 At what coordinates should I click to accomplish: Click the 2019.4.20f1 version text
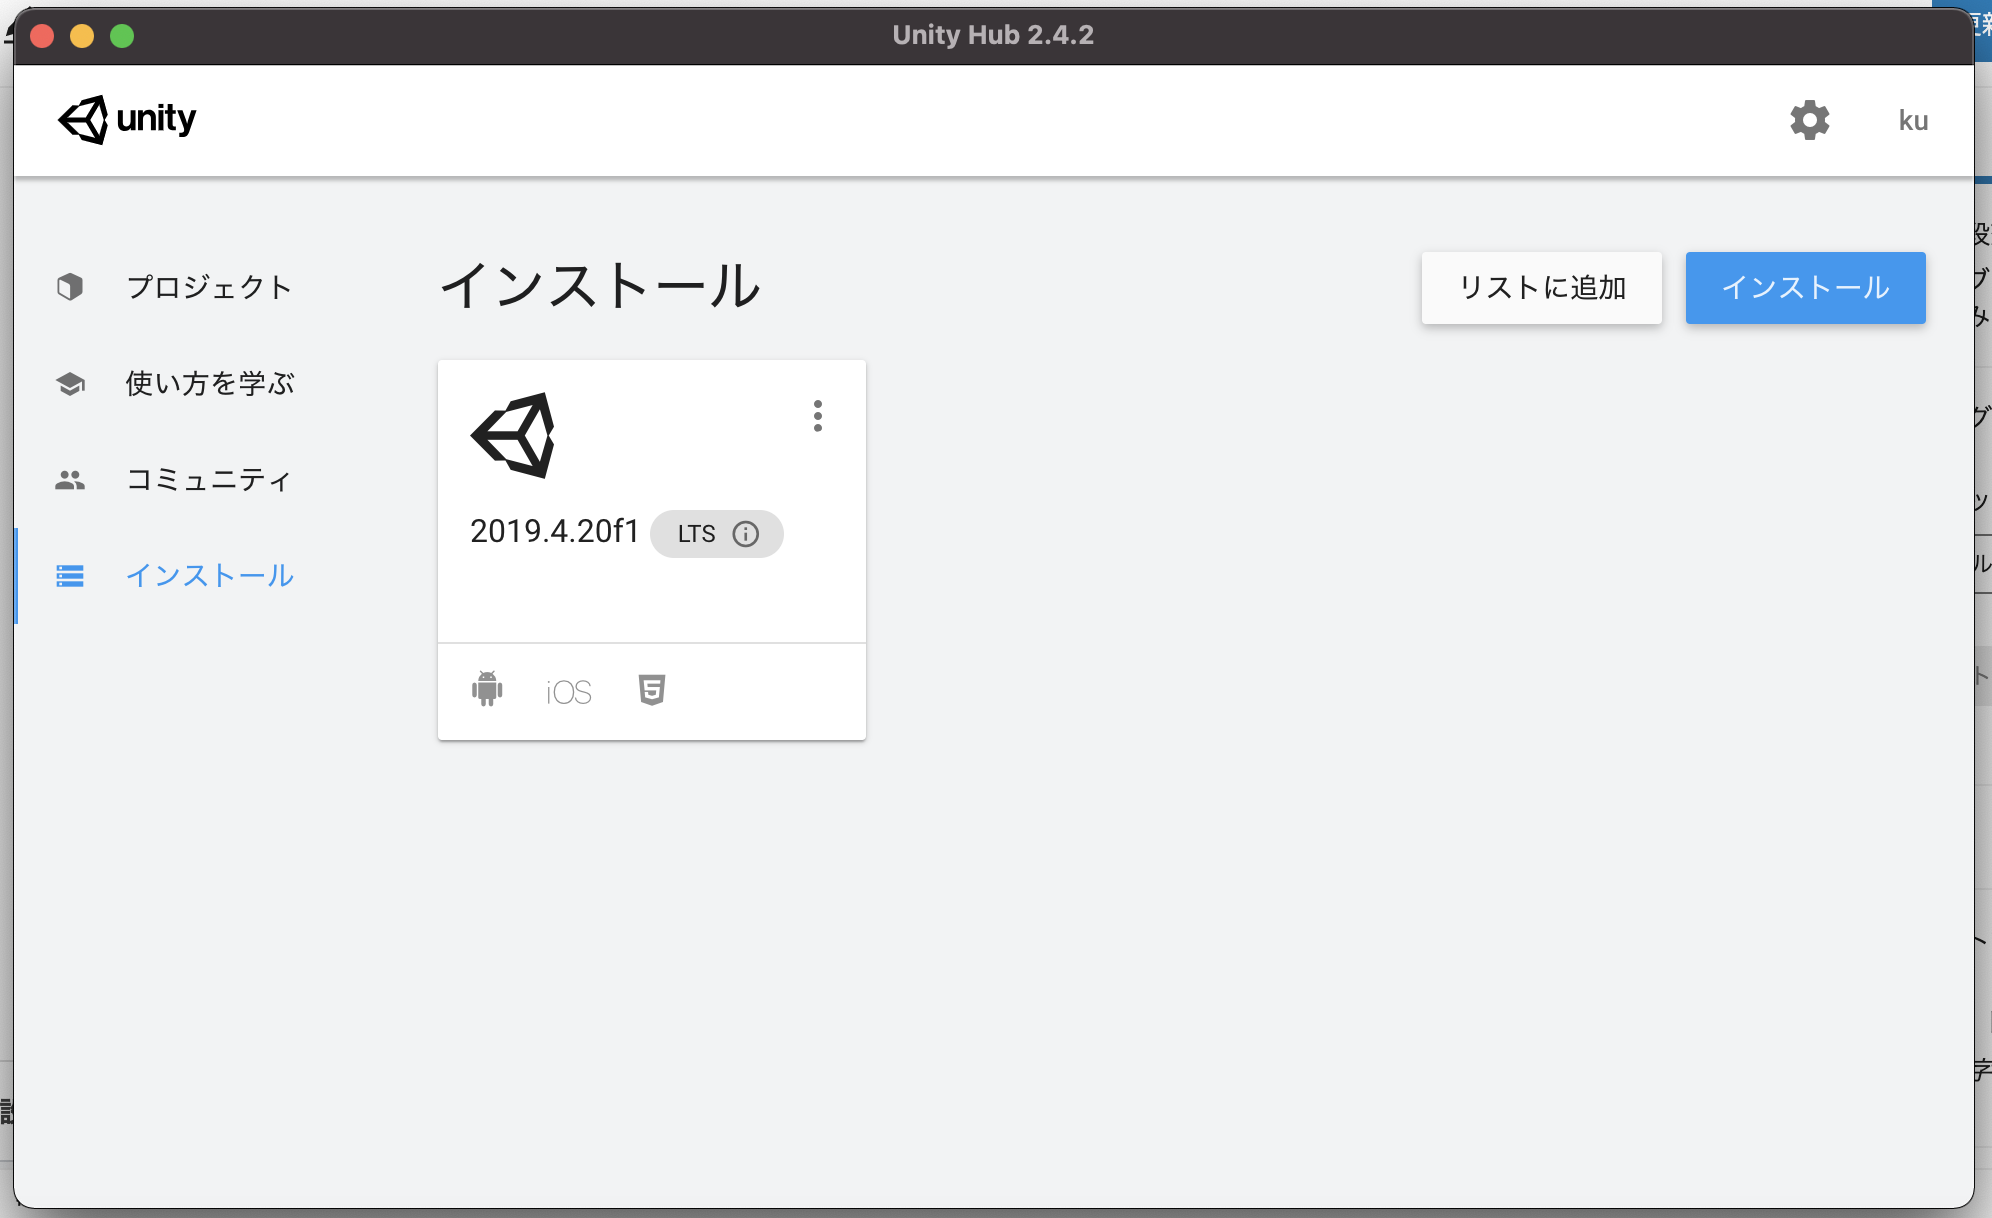point(554,531)
